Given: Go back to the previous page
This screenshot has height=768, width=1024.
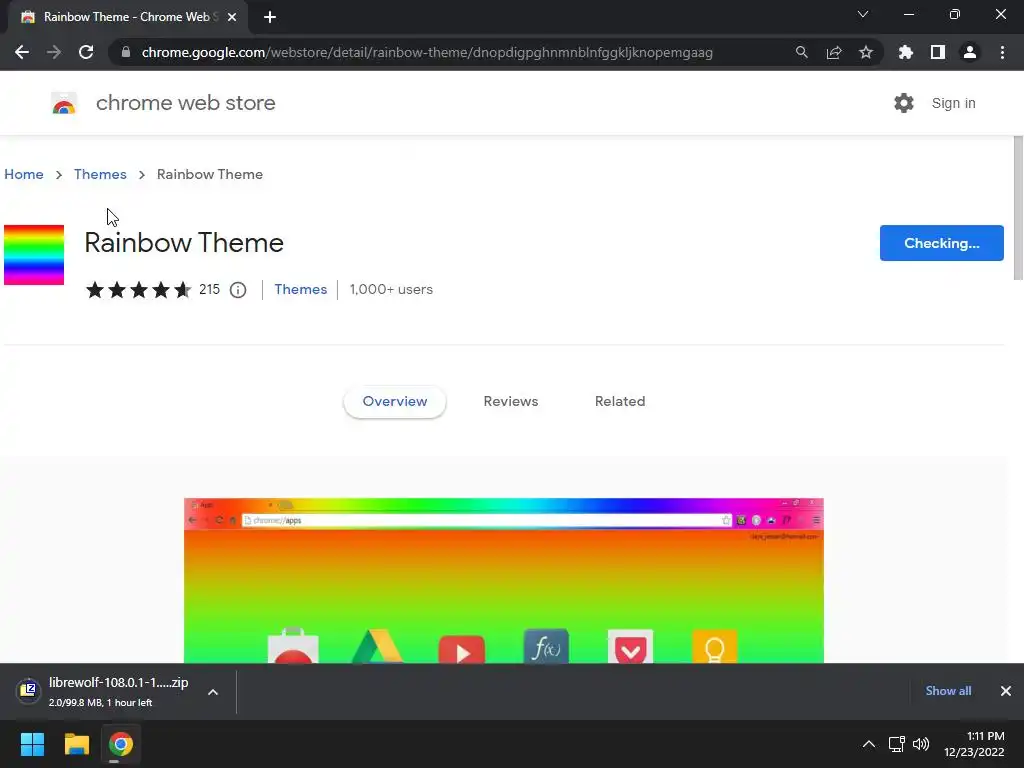Looking at the screenshot, I should pyautogui.click(x=22, y=52).
